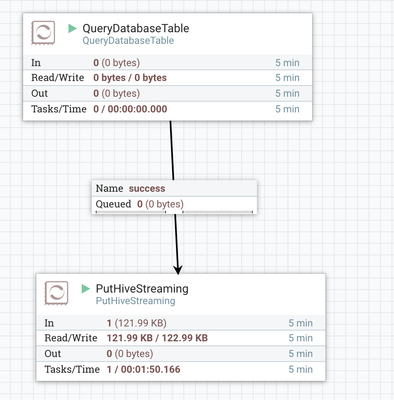Click the PutHiveStreaming processor icon
The width and height of the screenshot is (394, 400).
point(56,293)
